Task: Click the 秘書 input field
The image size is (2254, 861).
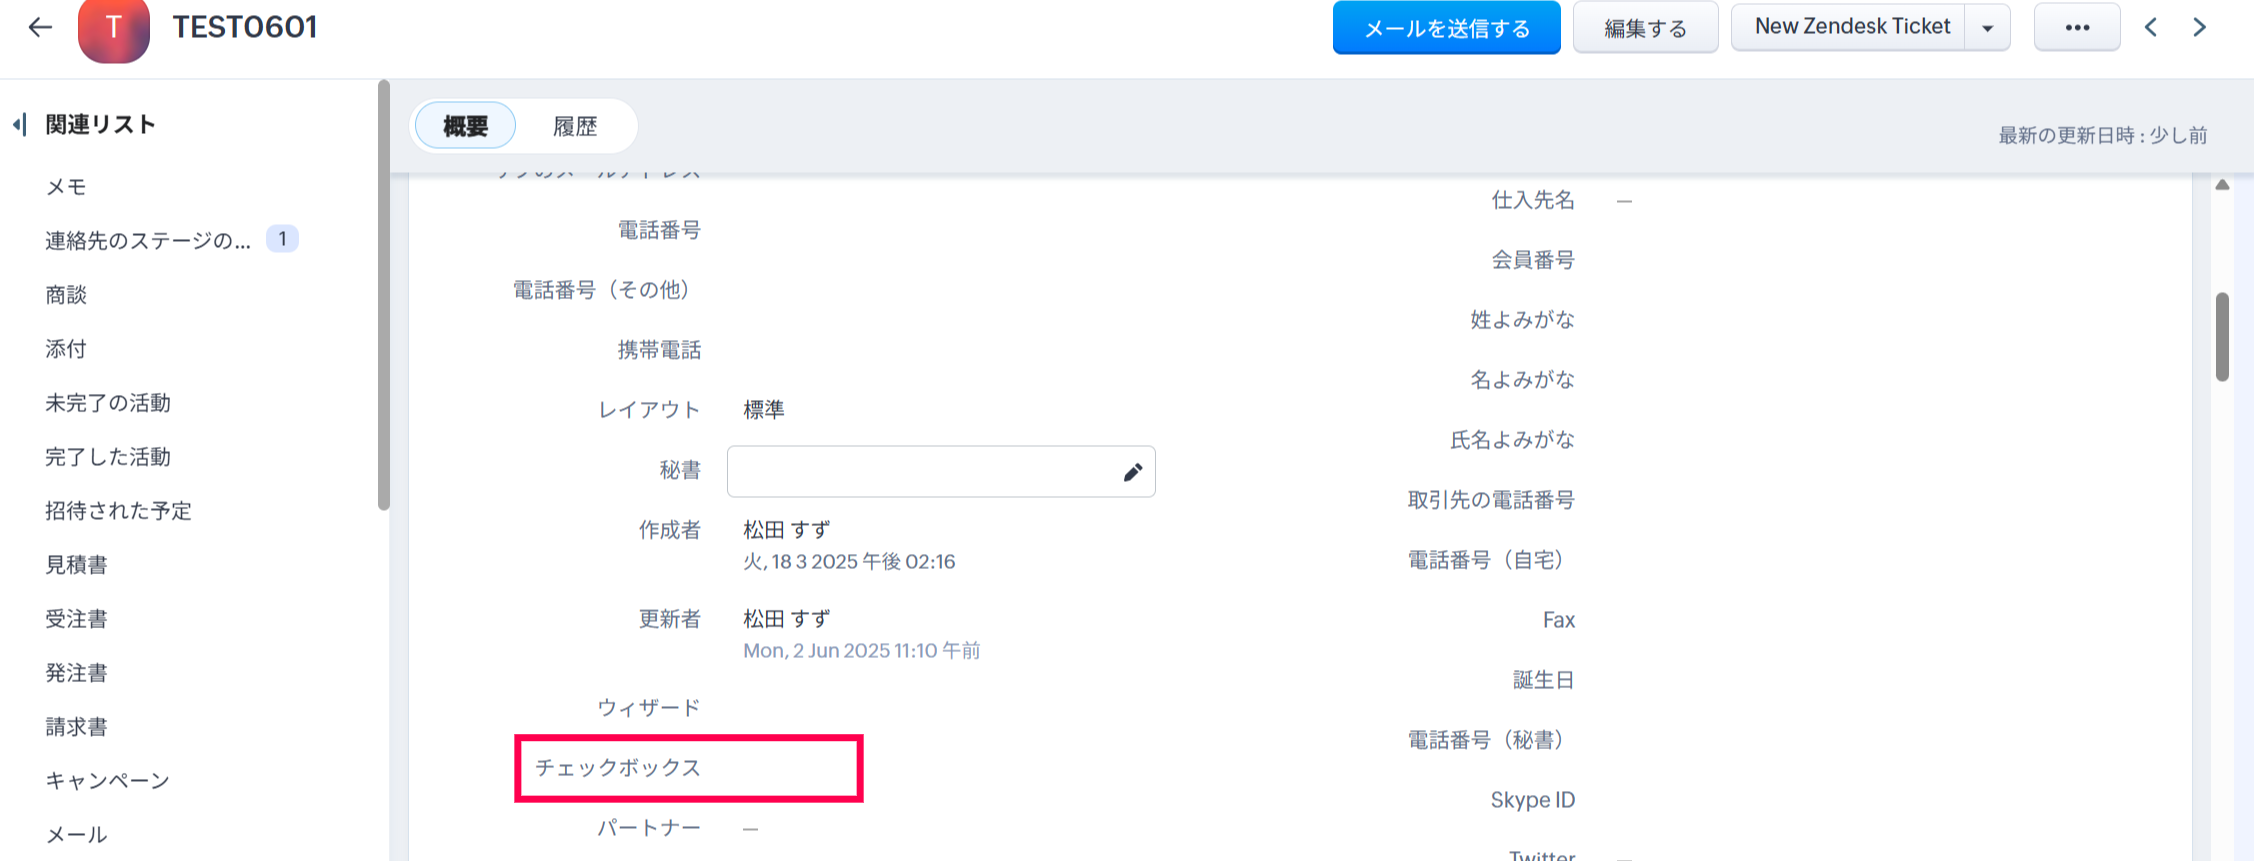Action: pos(920,472)
